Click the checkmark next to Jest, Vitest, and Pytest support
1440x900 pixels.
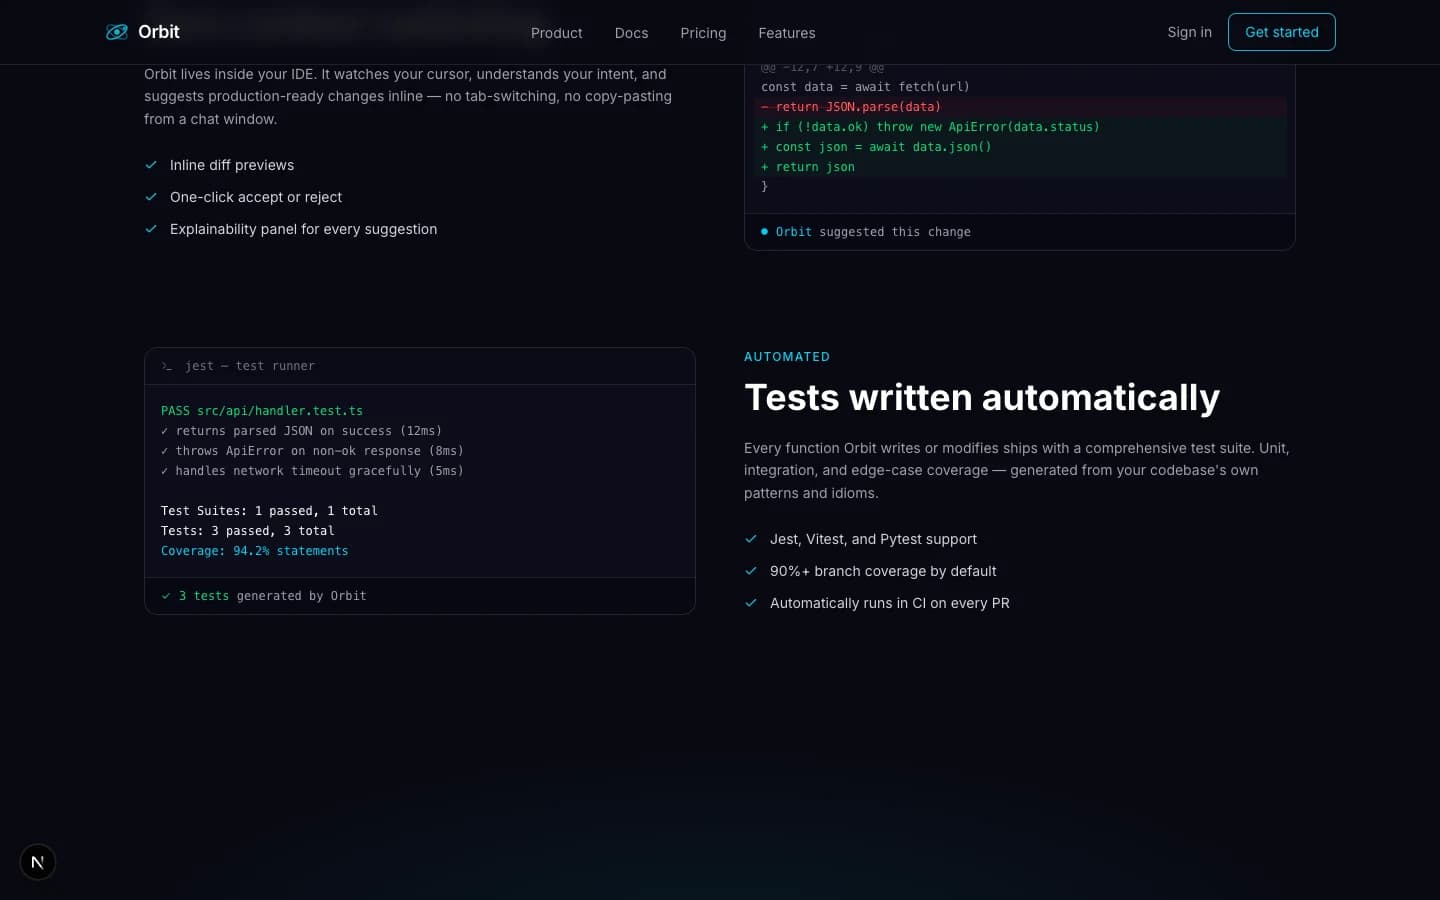pos(751,539)
